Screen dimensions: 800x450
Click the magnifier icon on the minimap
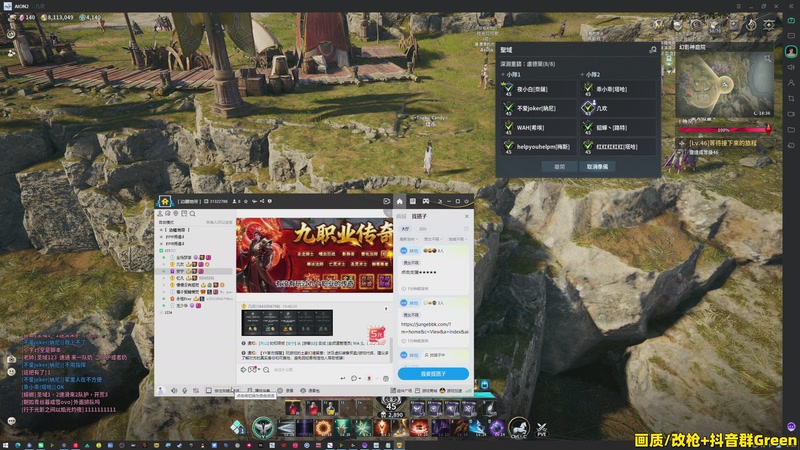[767, 59]
